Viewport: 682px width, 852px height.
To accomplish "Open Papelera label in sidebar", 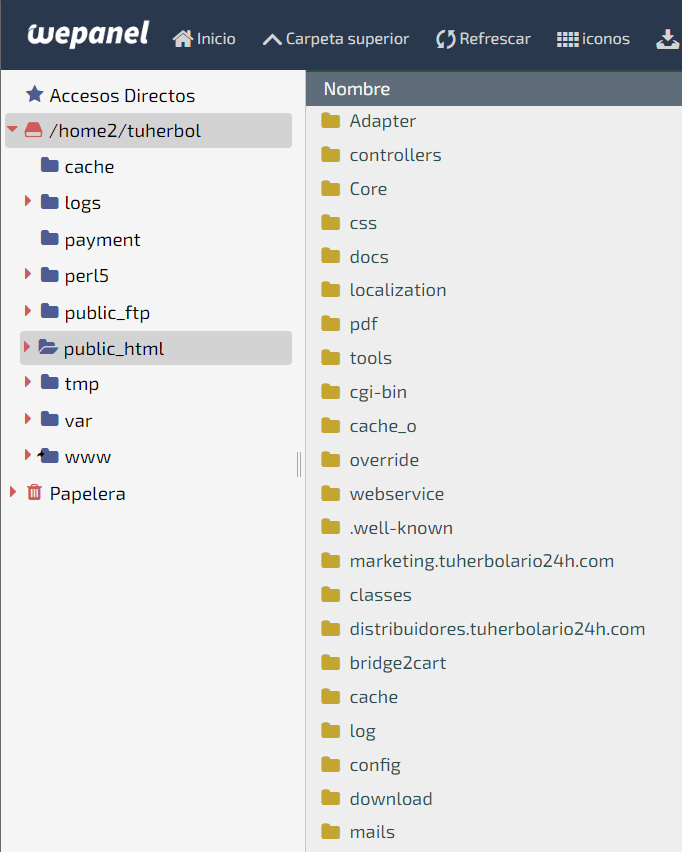I will [87, 494].
